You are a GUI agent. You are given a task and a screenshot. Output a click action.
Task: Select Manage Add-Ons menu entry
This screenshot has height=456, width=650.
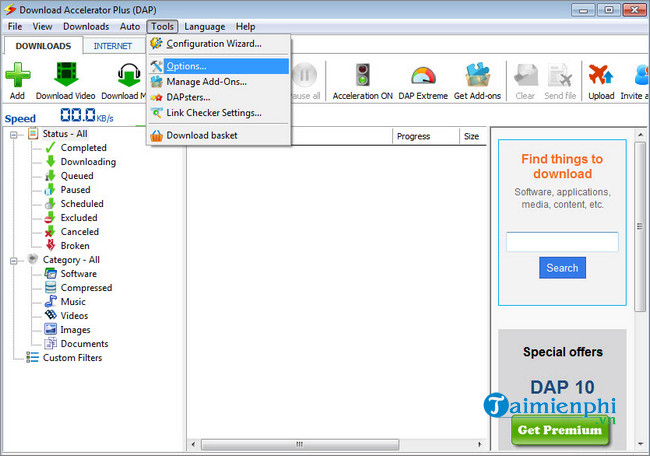(219, 82)
